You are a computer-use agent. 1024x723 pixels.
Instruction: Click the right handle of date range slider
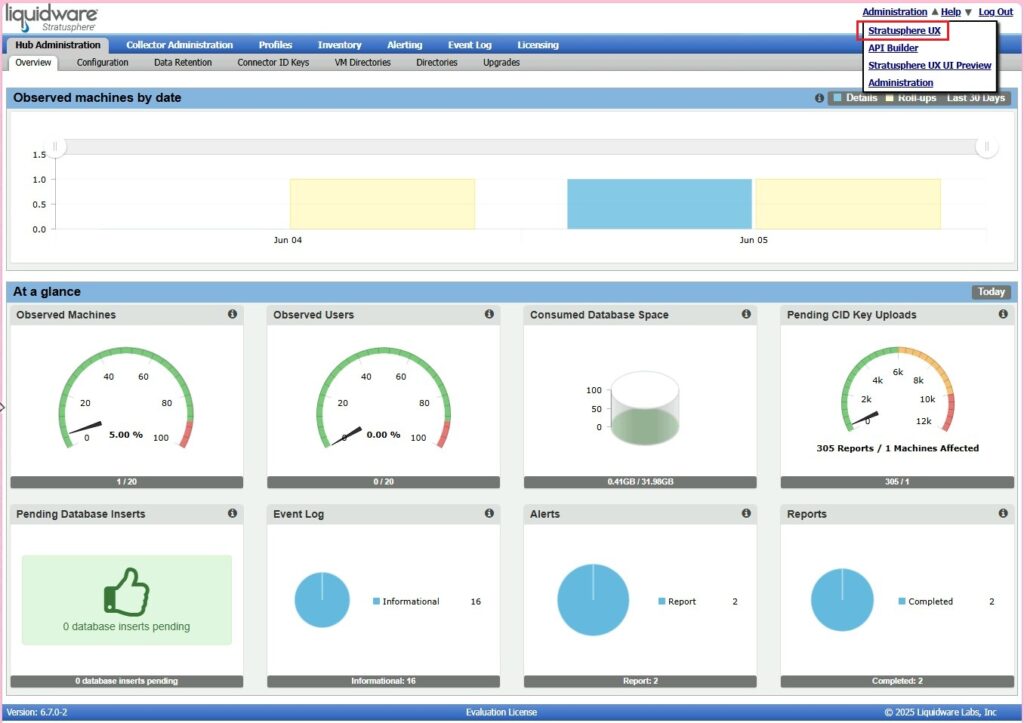(987, 146)
